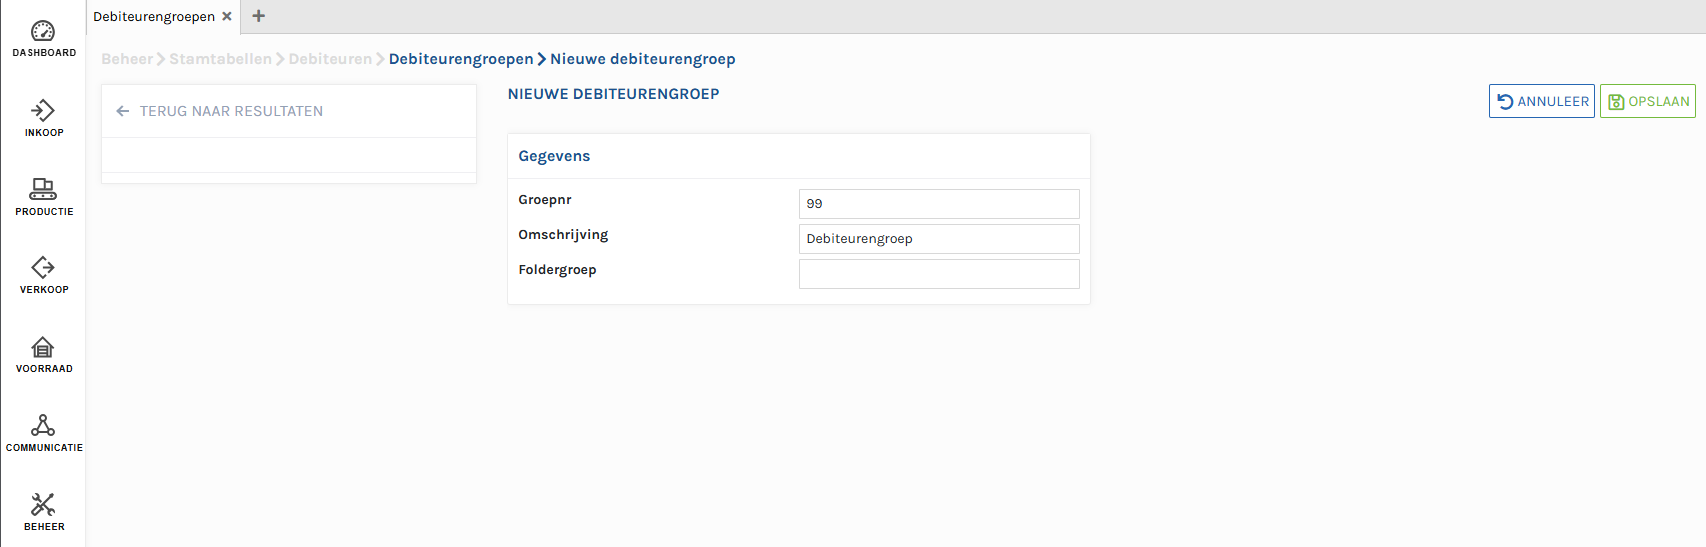Navigate to Beheer breadcrumb

pos(127,59)
